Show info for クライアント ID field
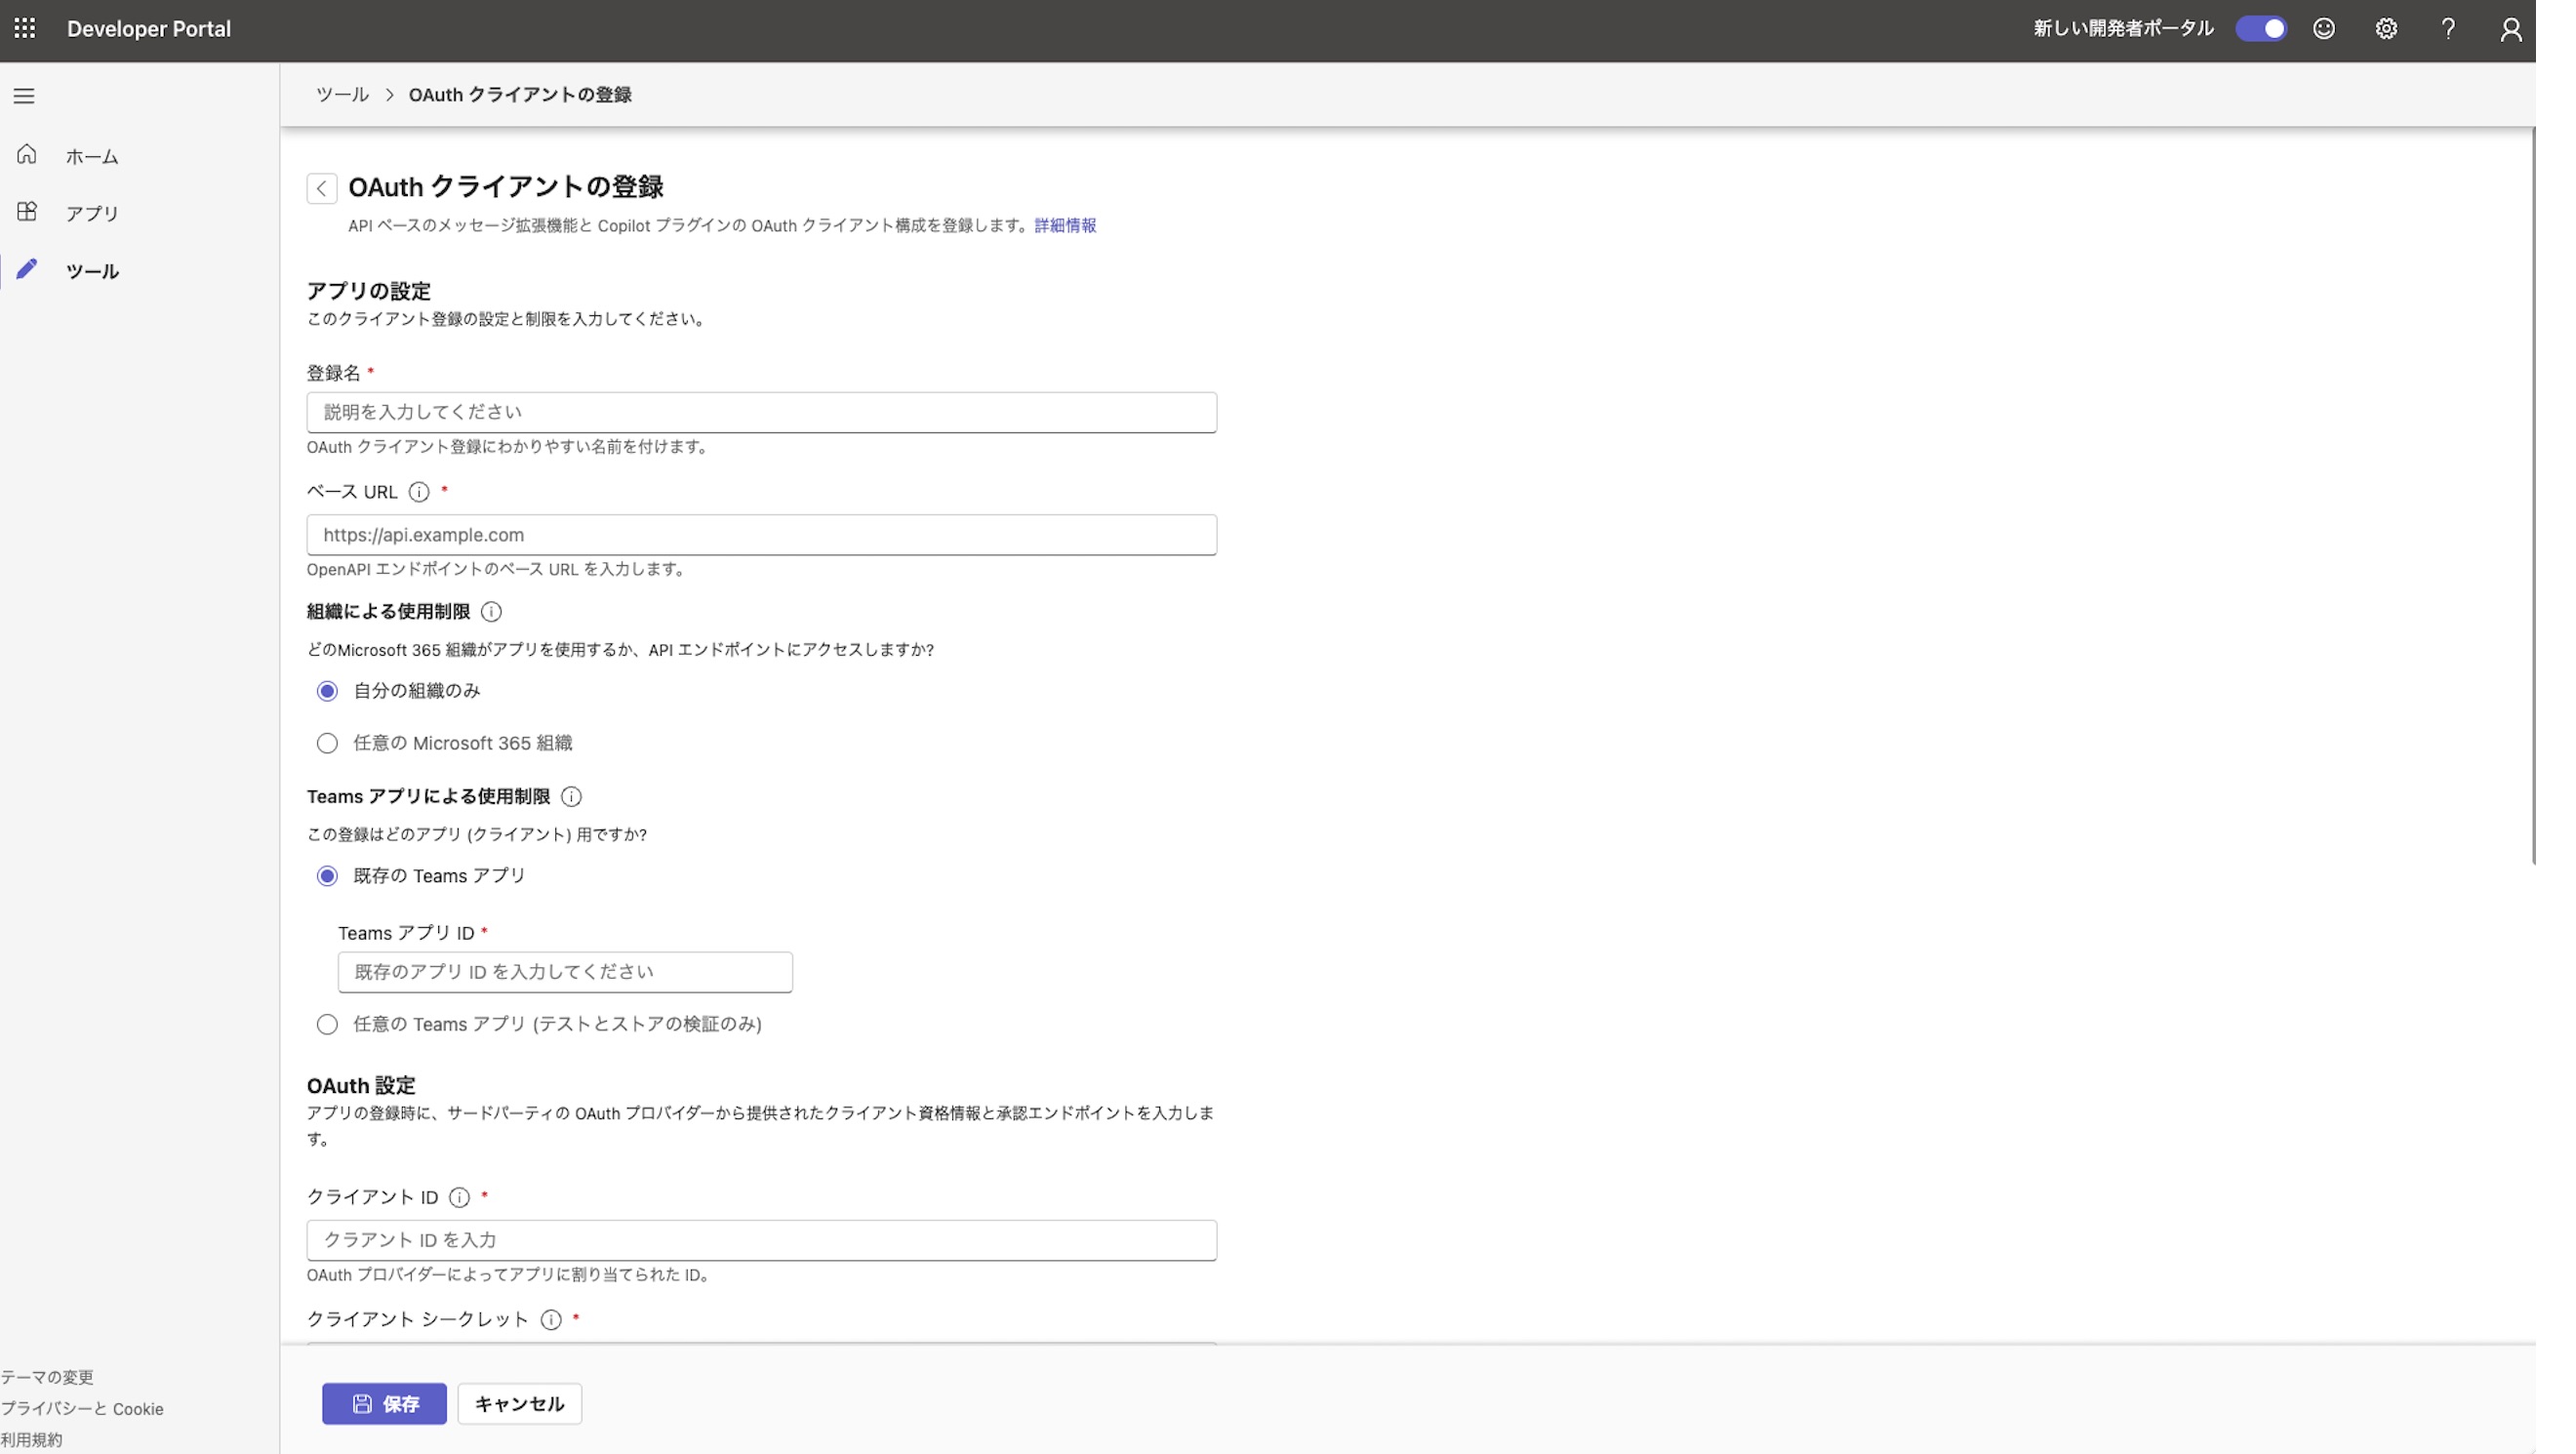The width and height of the screenshot is (2576, 1454). click(459, 1198)
